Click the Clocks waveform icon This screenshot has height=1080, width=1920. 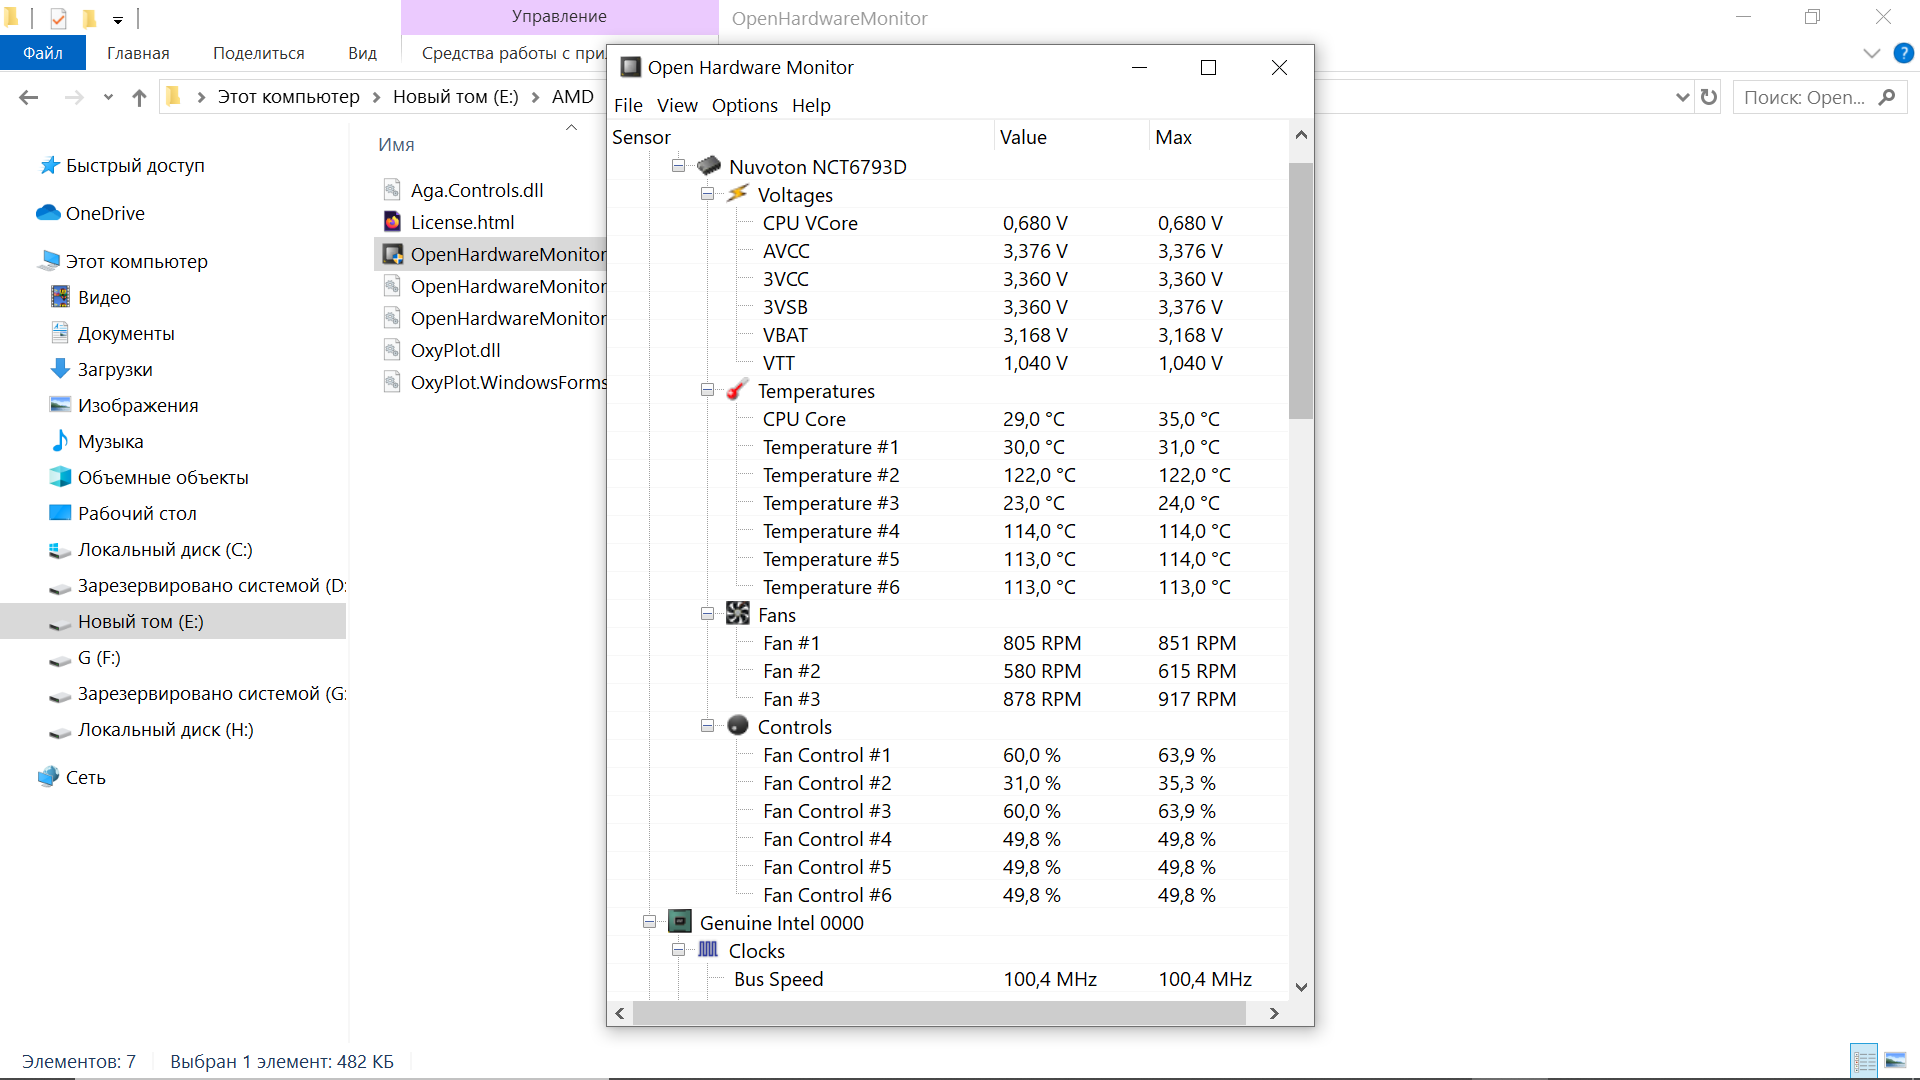pyautogui.click(x=708, y=950)
